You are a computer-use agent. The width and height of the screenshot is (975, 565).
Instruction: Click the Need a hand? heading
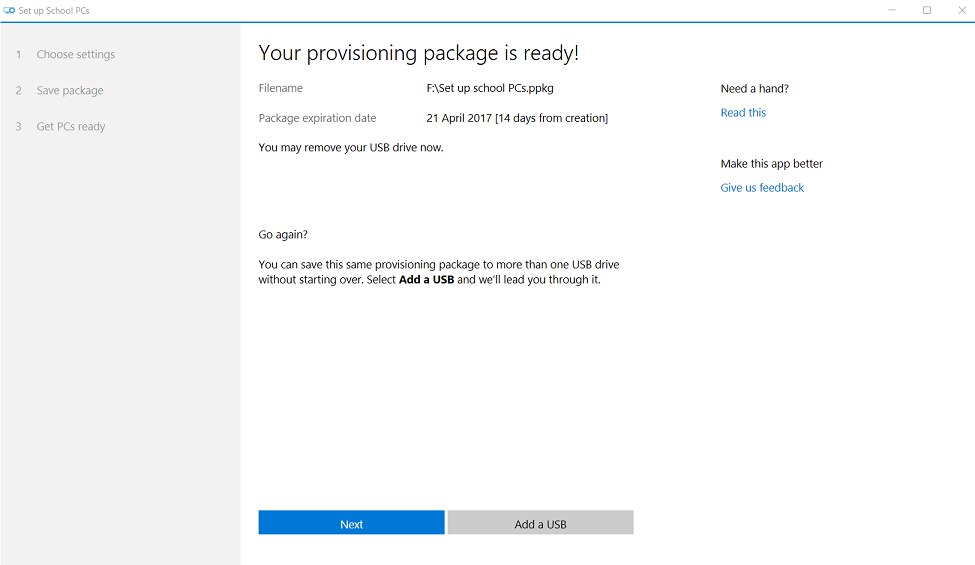click(754, 89)
